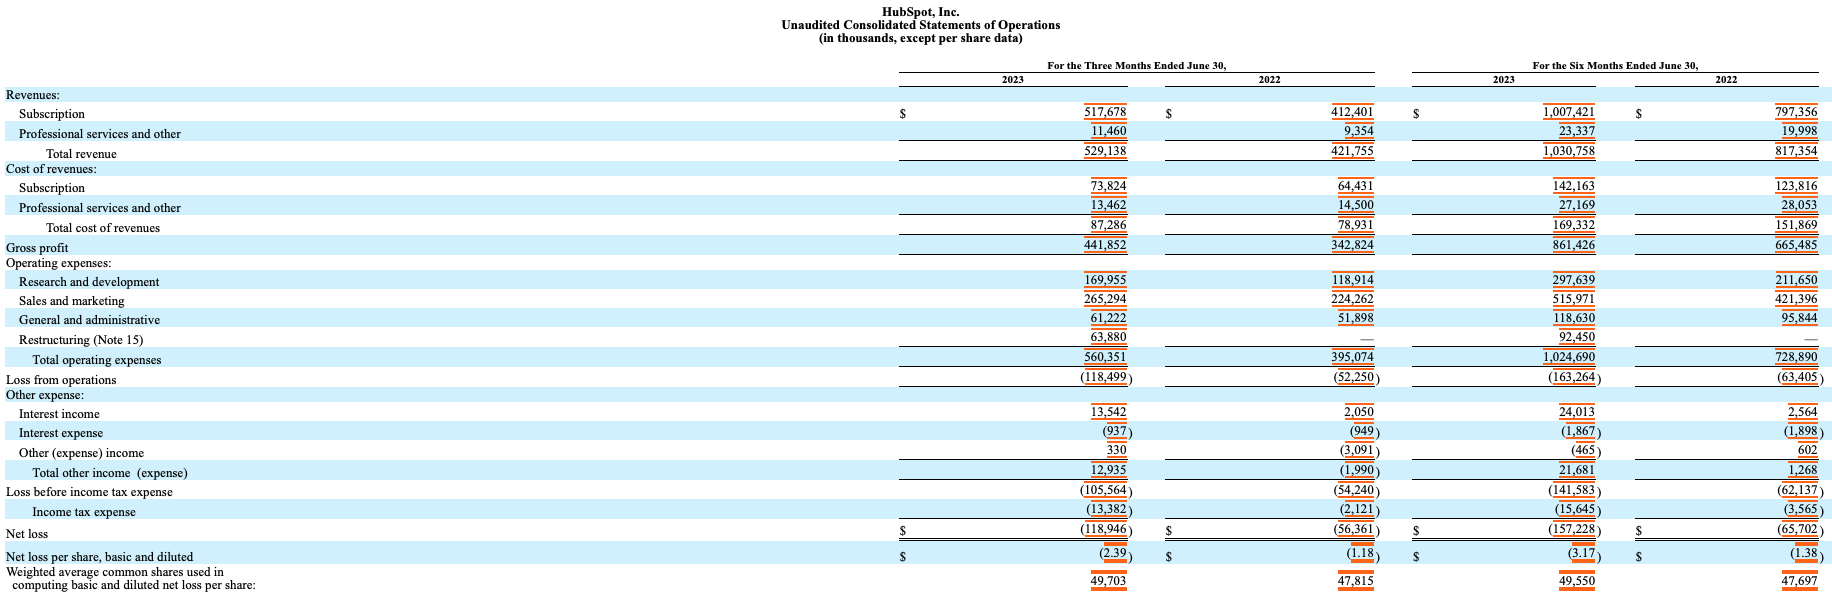The width and height of the screenshot is (1832, 603).
Task: Select the 'Research and development' row label
Action: point(89,282)
